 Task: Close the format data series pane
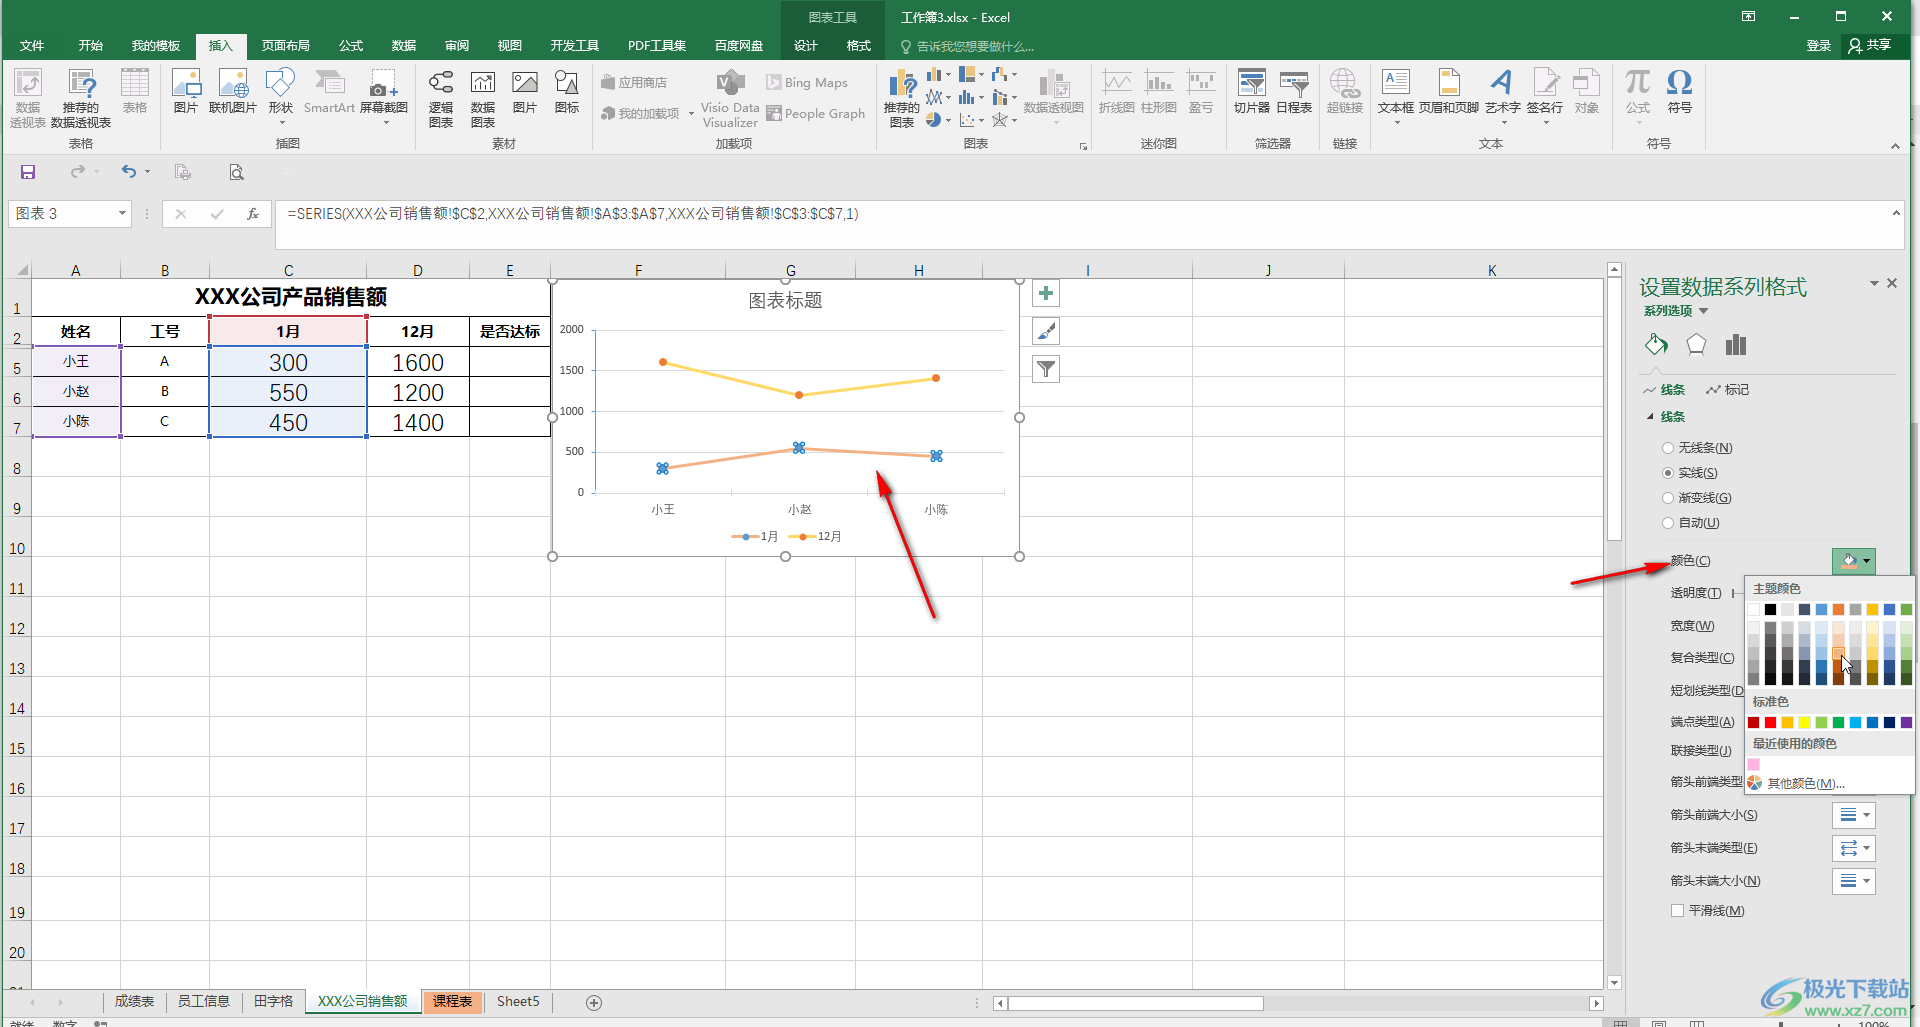(1892, 284)
